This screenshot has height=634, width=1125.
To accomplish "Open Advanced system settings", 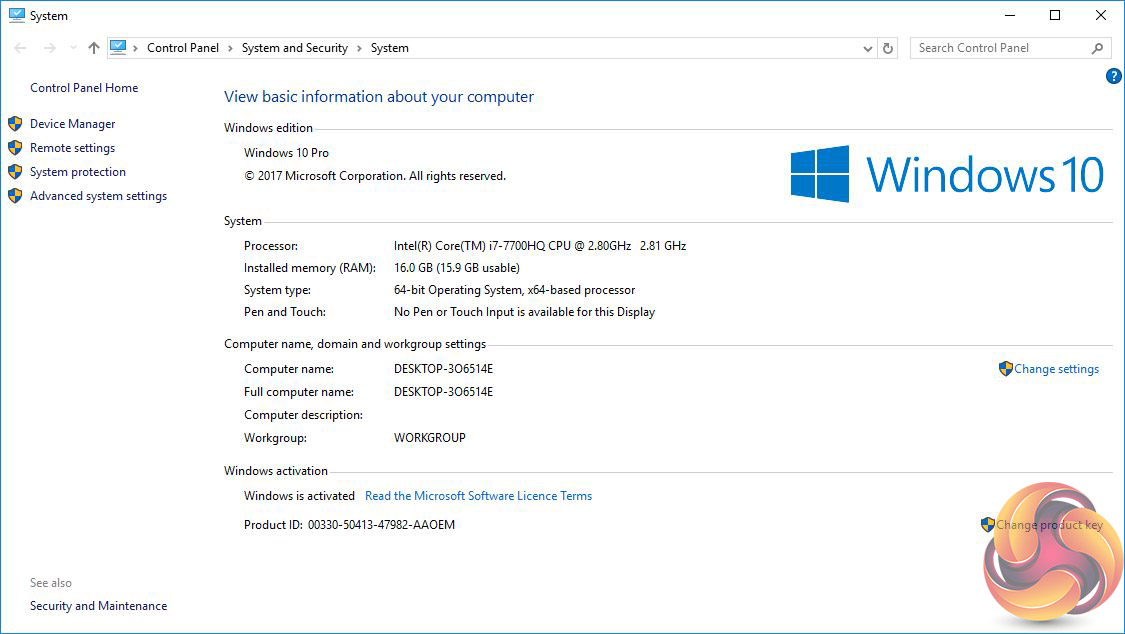I will click(98, 196).
